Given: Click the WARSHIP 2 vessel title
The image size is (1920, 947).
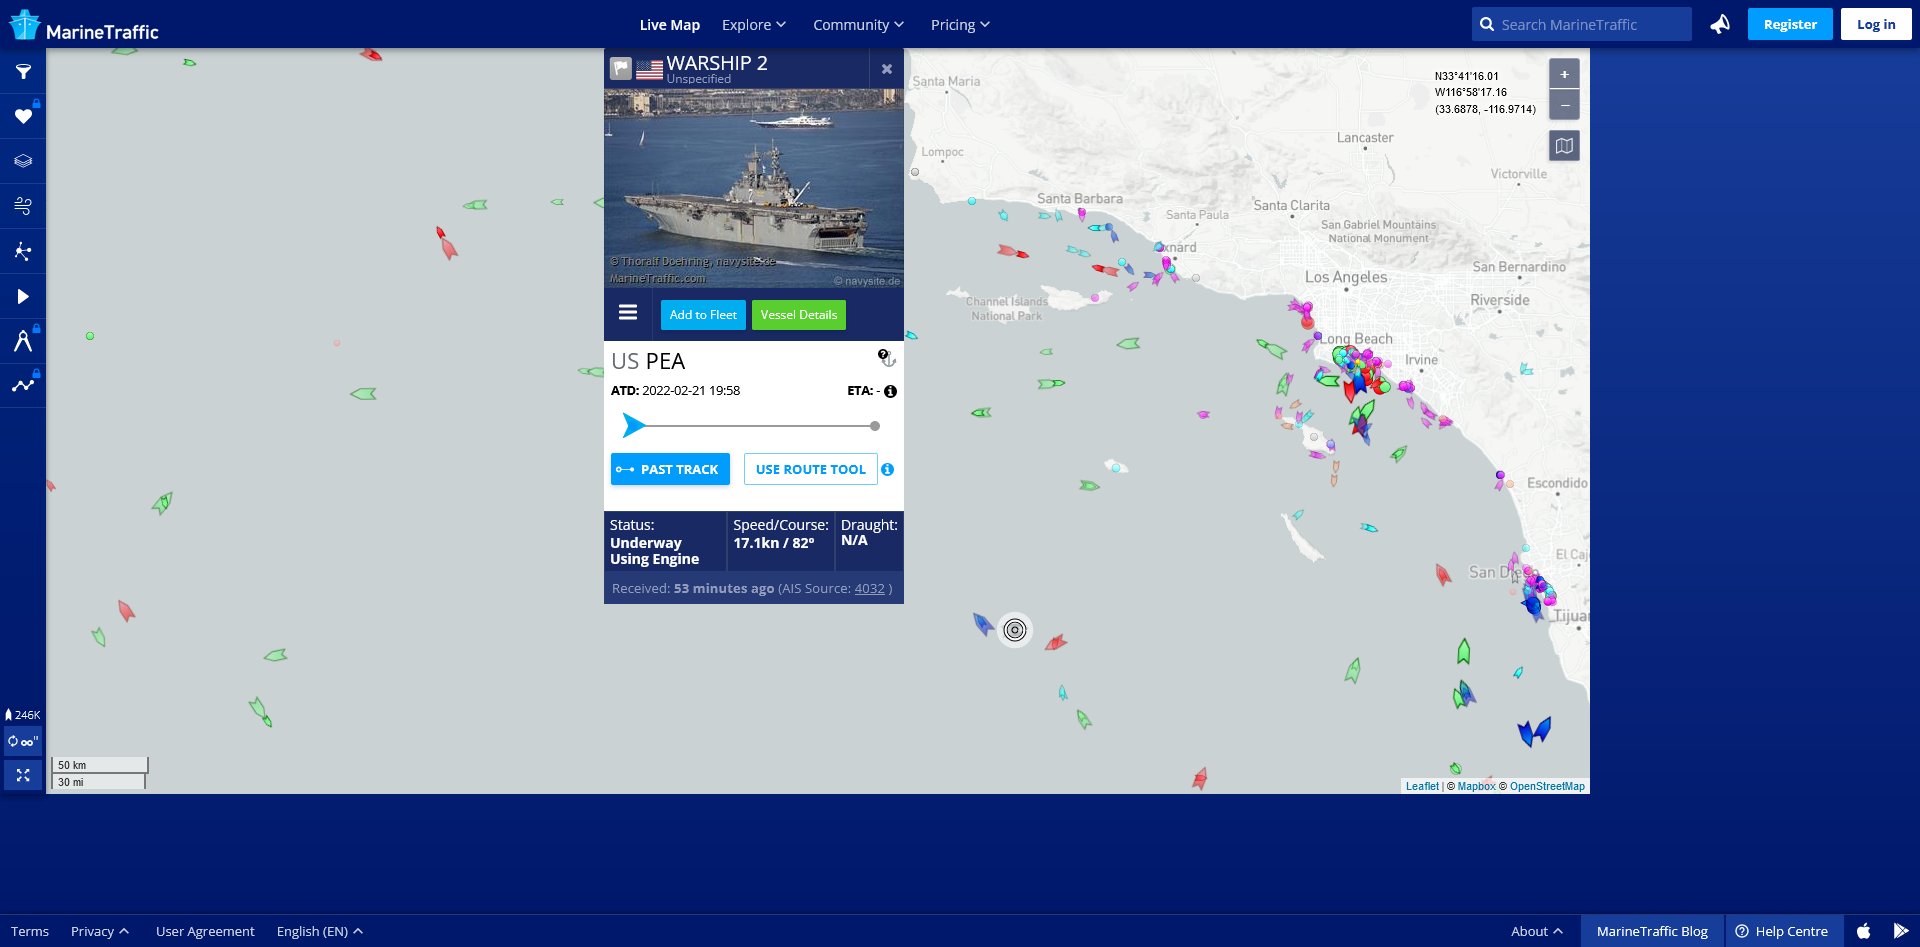Looking at the screenshot, I should coord(717,63).
